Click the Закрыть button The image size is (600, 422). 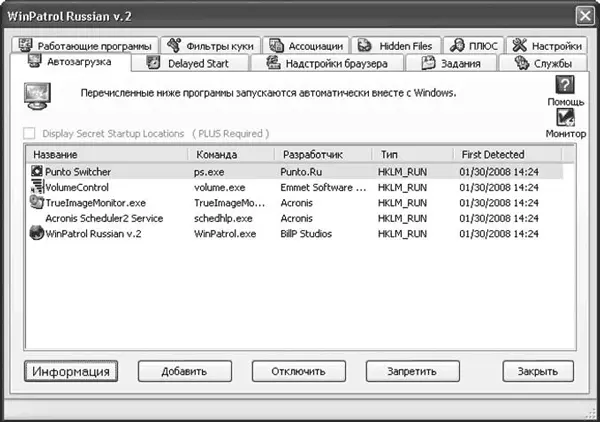(x=538, y=371)
